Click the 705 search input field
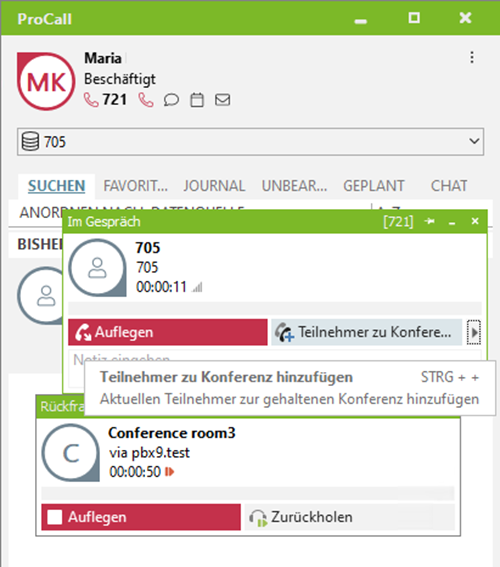500x567 pixels. [x=250, y=141]
